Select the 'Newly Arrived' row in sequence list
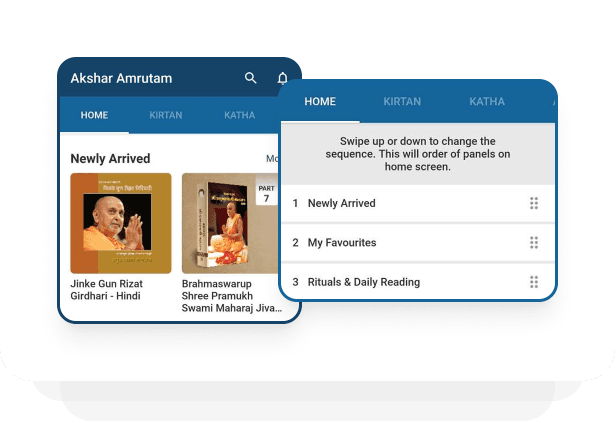The height and width of the screenshot is (421, 615). point(418,203)
